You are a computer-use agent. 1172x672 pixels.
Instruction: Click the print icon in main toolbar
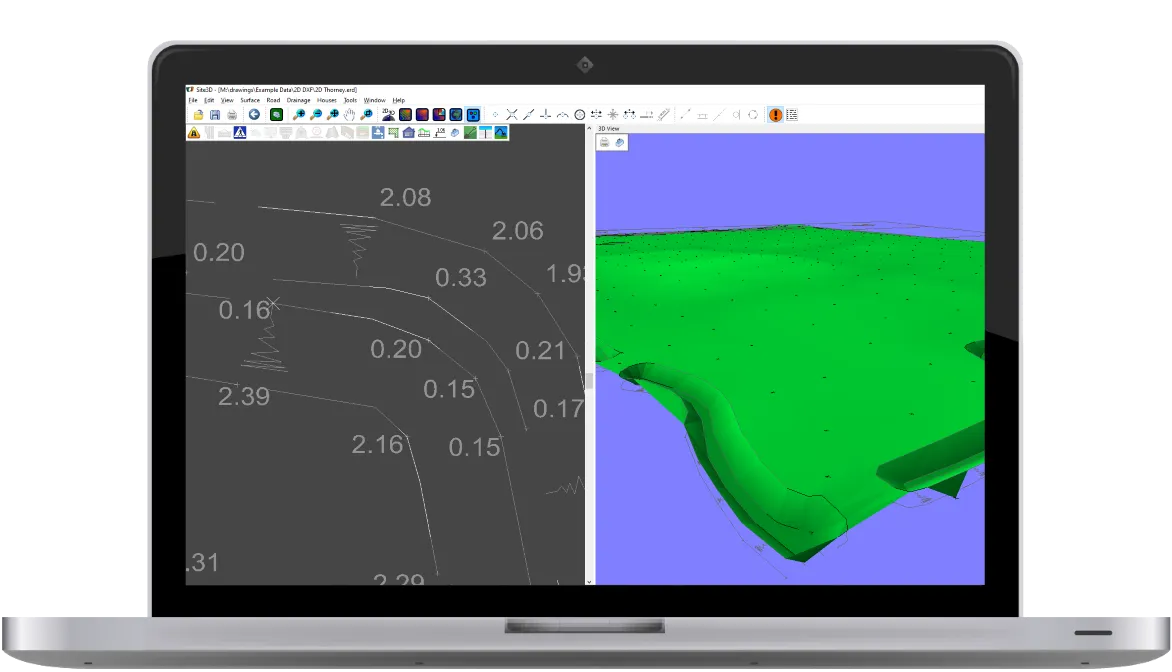[232, 115]
